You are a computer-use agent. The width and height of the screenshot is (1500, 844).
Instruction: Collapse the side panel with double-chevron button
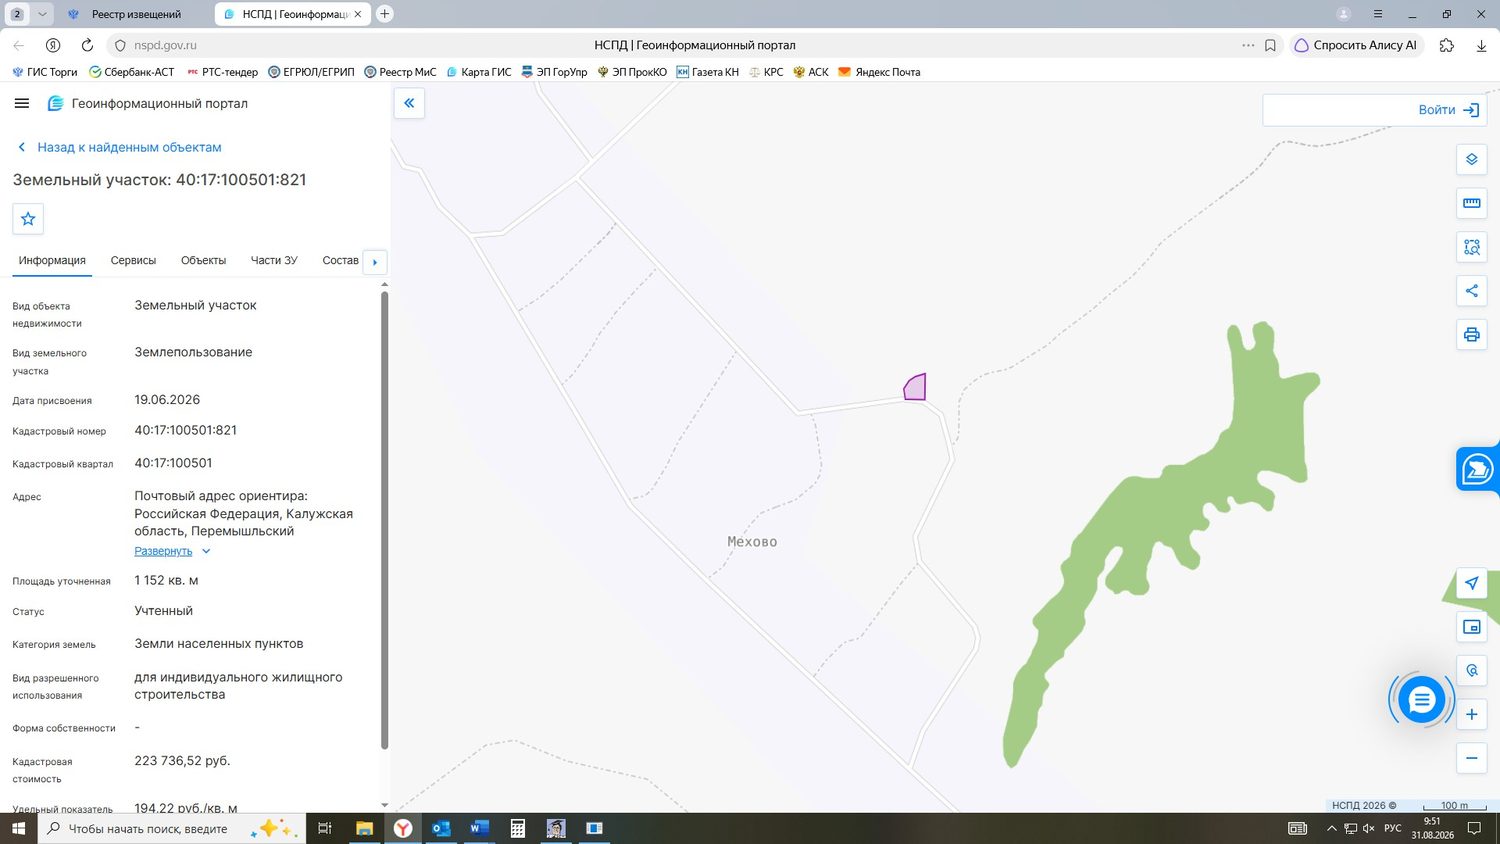409,103
